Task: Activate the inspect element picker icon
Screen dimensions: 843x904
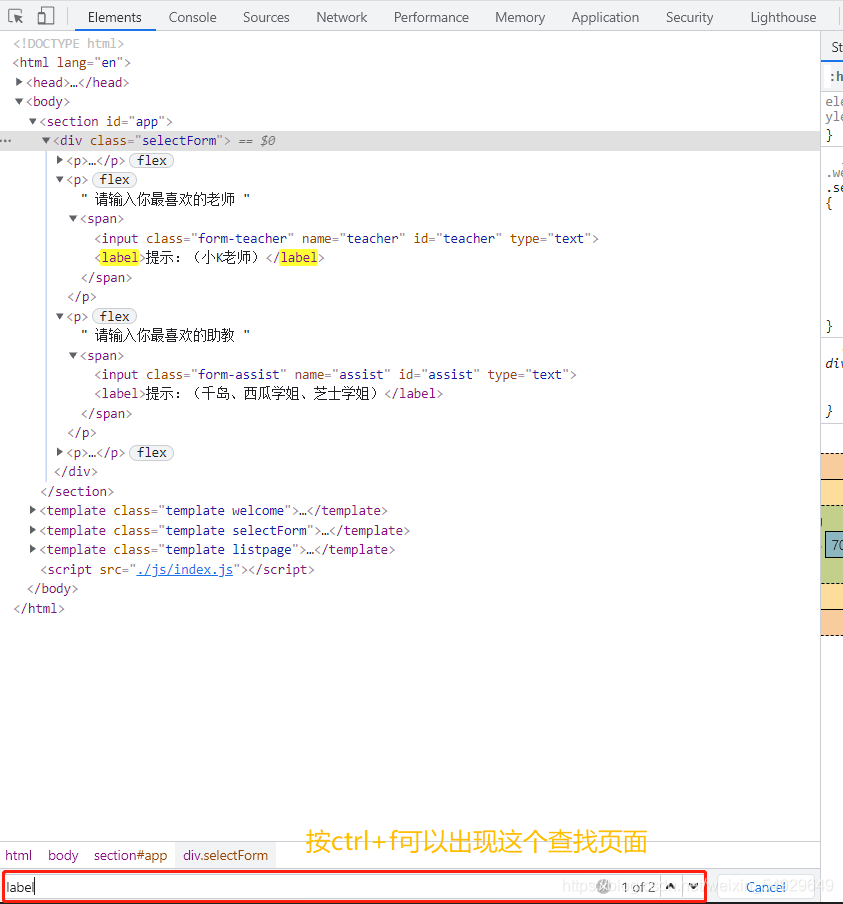Action: click(16, 16)
